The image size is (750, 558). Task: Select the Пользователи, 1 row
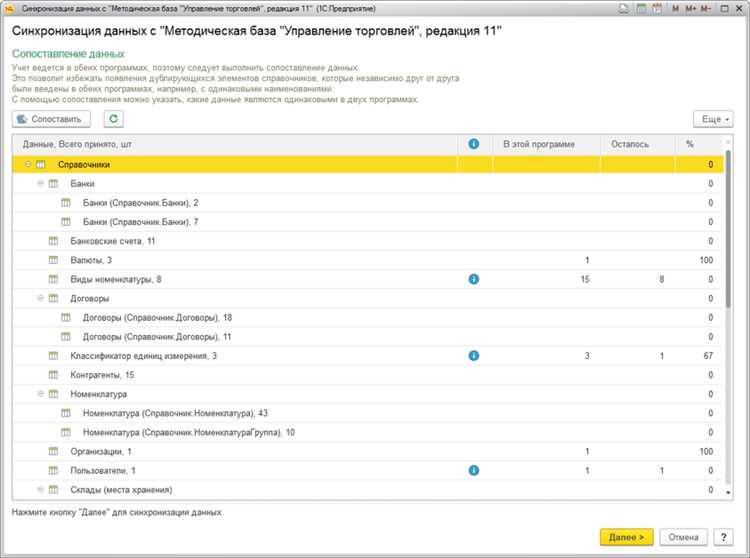[x=368, y=470]
